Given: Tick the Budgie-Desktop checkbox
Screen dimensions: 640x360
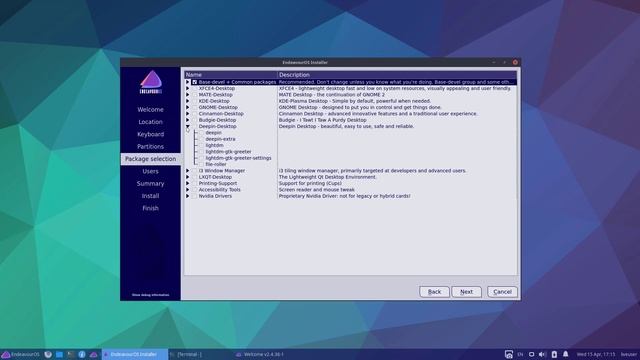Looking at the screenshot, I should click(195, 120).
